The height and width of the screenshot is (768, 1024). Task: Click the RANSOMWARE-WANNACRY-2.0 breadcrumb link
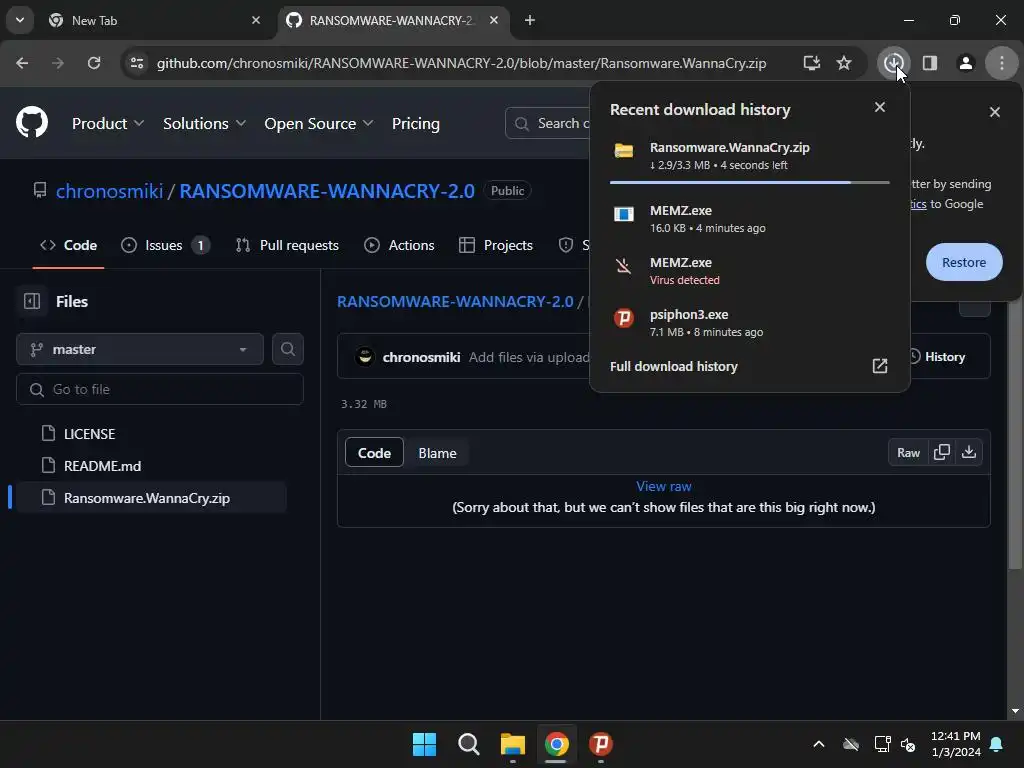[455, 301]
